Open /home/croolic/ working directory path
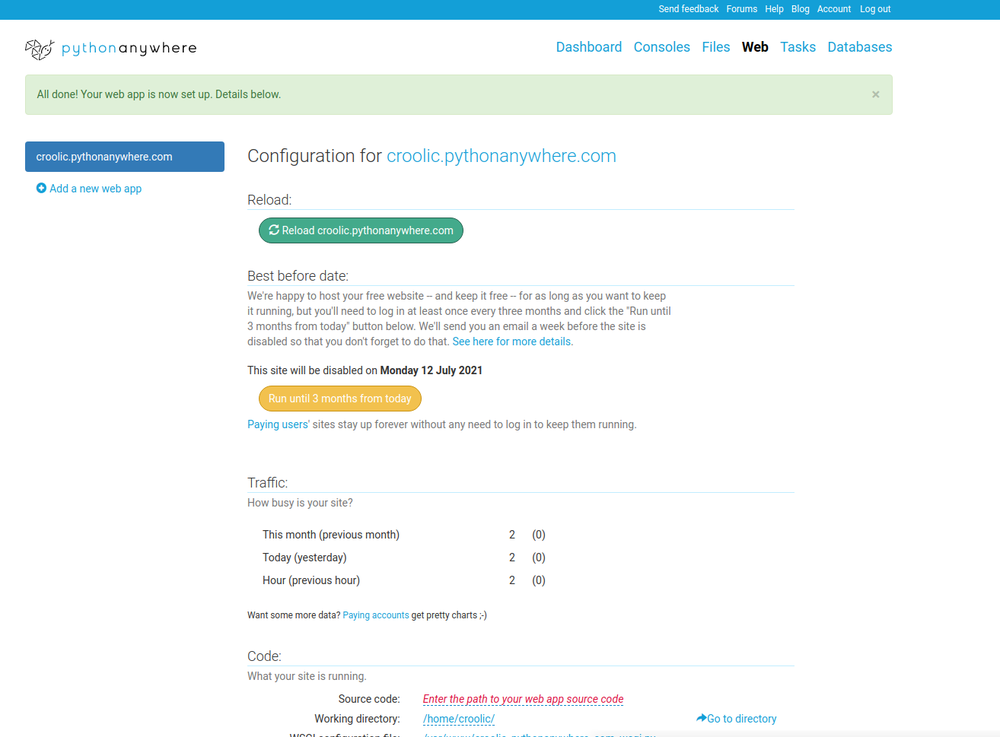Viewport: 1000px width, 737px height. pyautogui.click(x=459, y=719)
